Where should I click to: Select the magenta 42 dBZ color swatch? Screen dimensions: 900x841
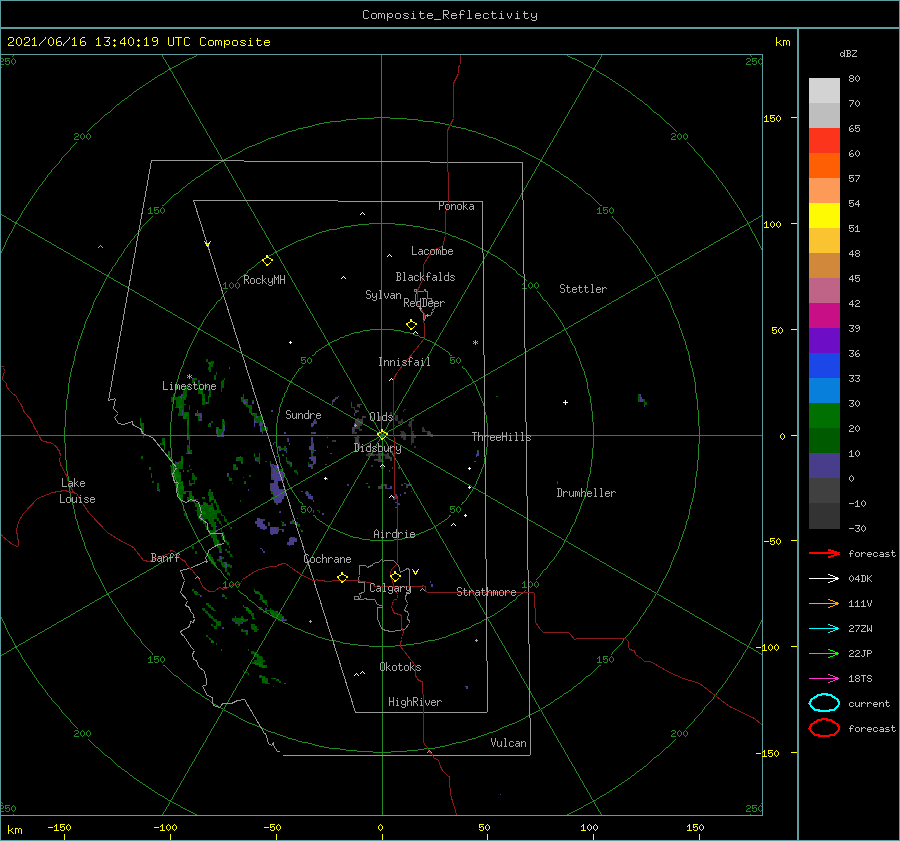coord(824,315)
